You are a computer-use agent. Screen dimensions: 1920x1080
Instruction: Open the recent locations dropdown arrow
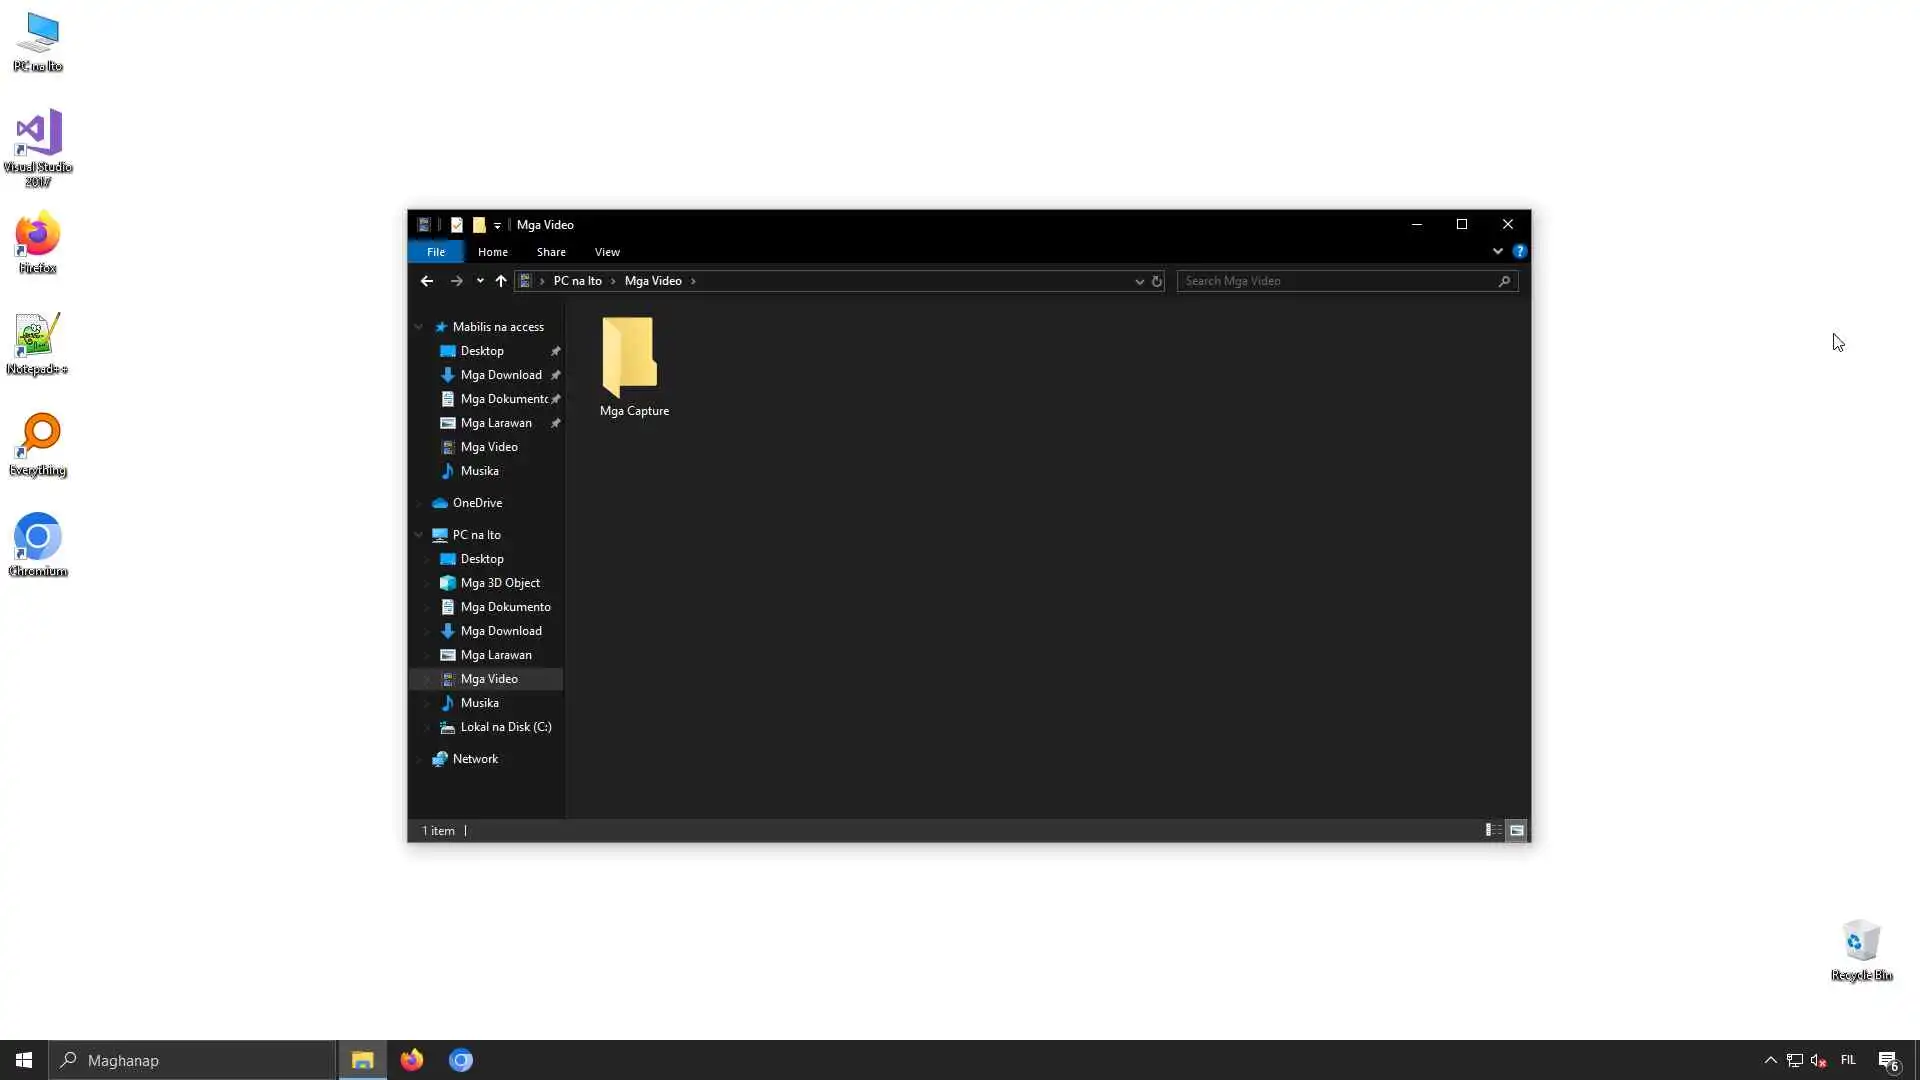click(480, 281)
